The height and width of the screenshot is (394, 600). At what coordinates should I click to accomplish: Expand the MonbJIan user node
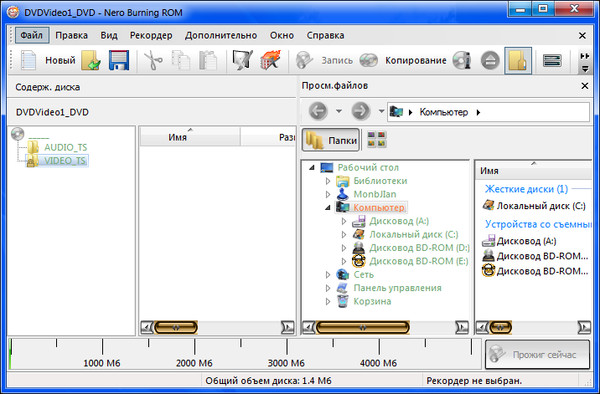pos(328,194)
